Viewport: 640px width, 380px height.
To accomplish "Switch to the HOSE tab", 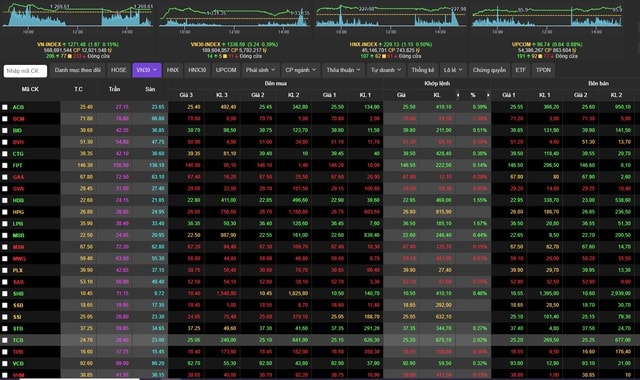I will coord(118,70).
